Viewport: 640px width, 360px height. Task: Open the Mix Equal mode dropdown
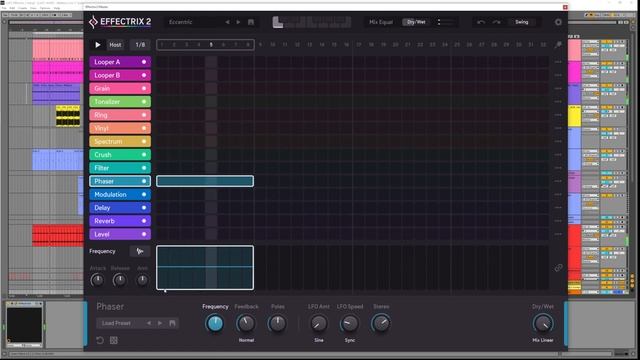click(380, 22)
